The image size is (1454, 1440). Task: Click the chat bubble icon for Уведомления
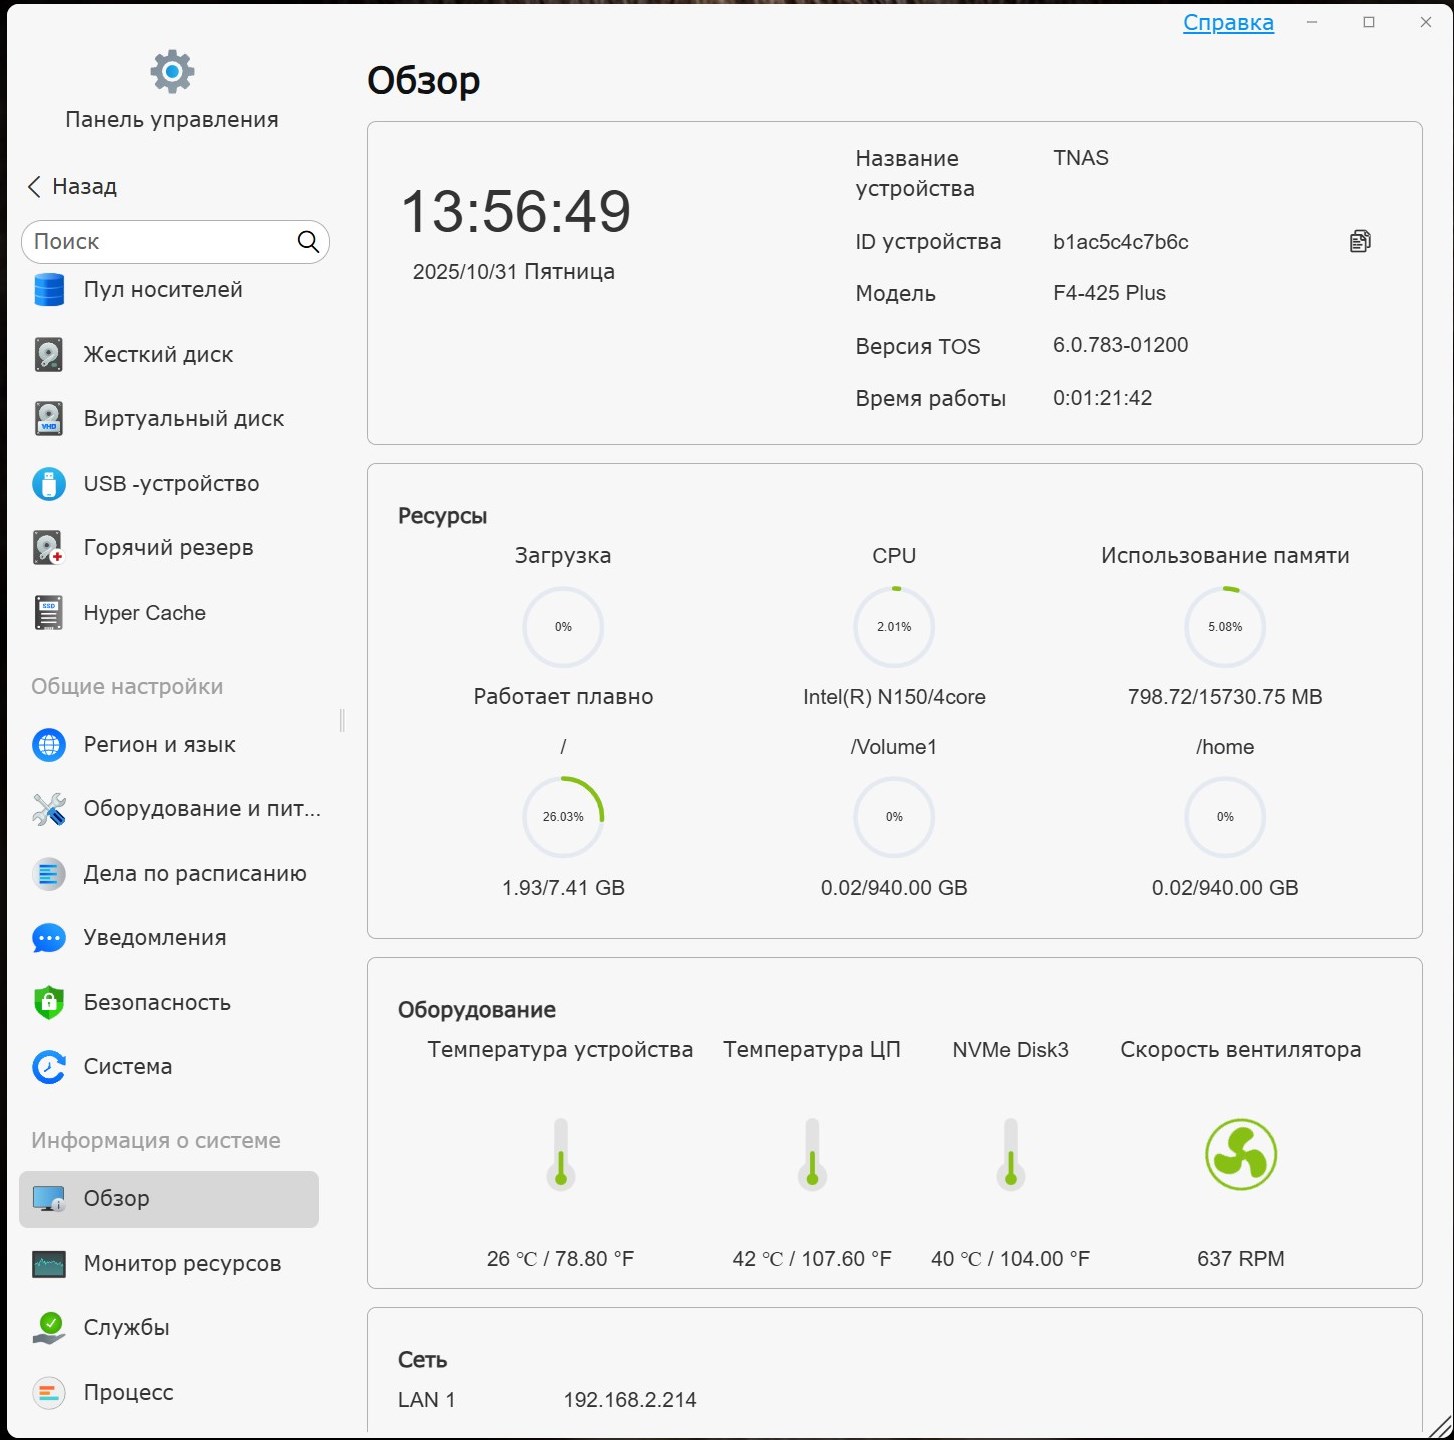point(49,938)
